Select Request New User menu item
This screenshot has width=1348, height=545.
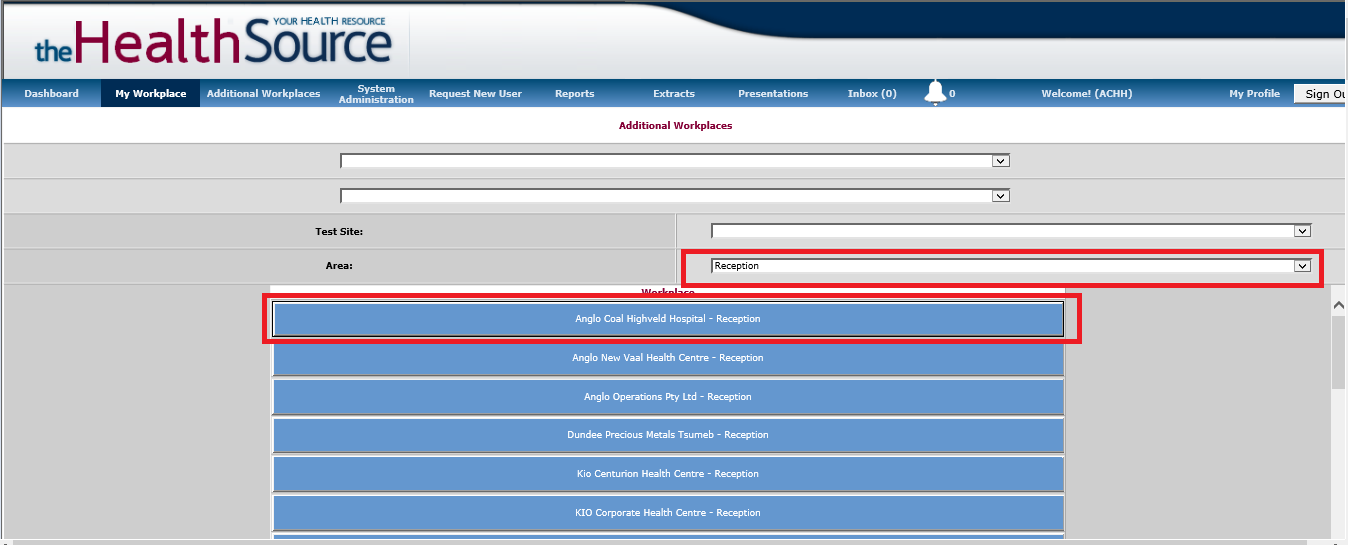tap(475, 94)
